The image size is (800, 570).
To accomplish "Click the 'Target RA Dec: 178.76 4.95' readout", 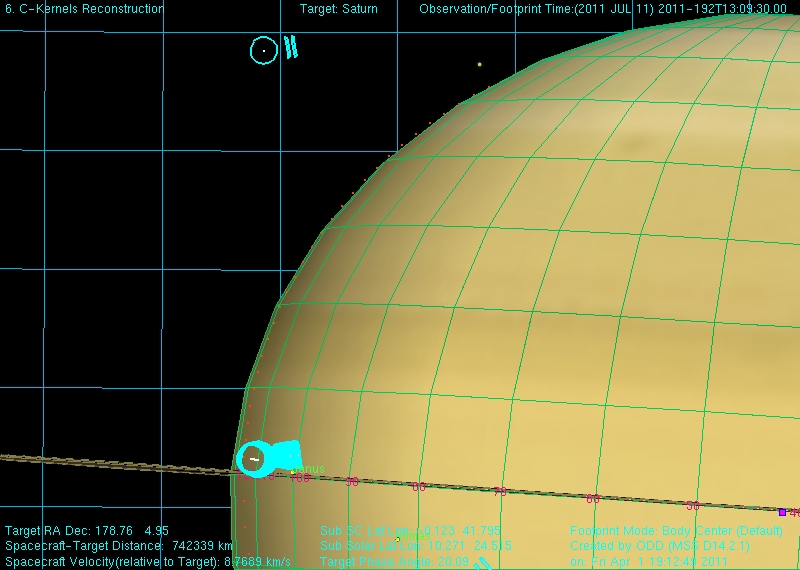I will point(87,531).
